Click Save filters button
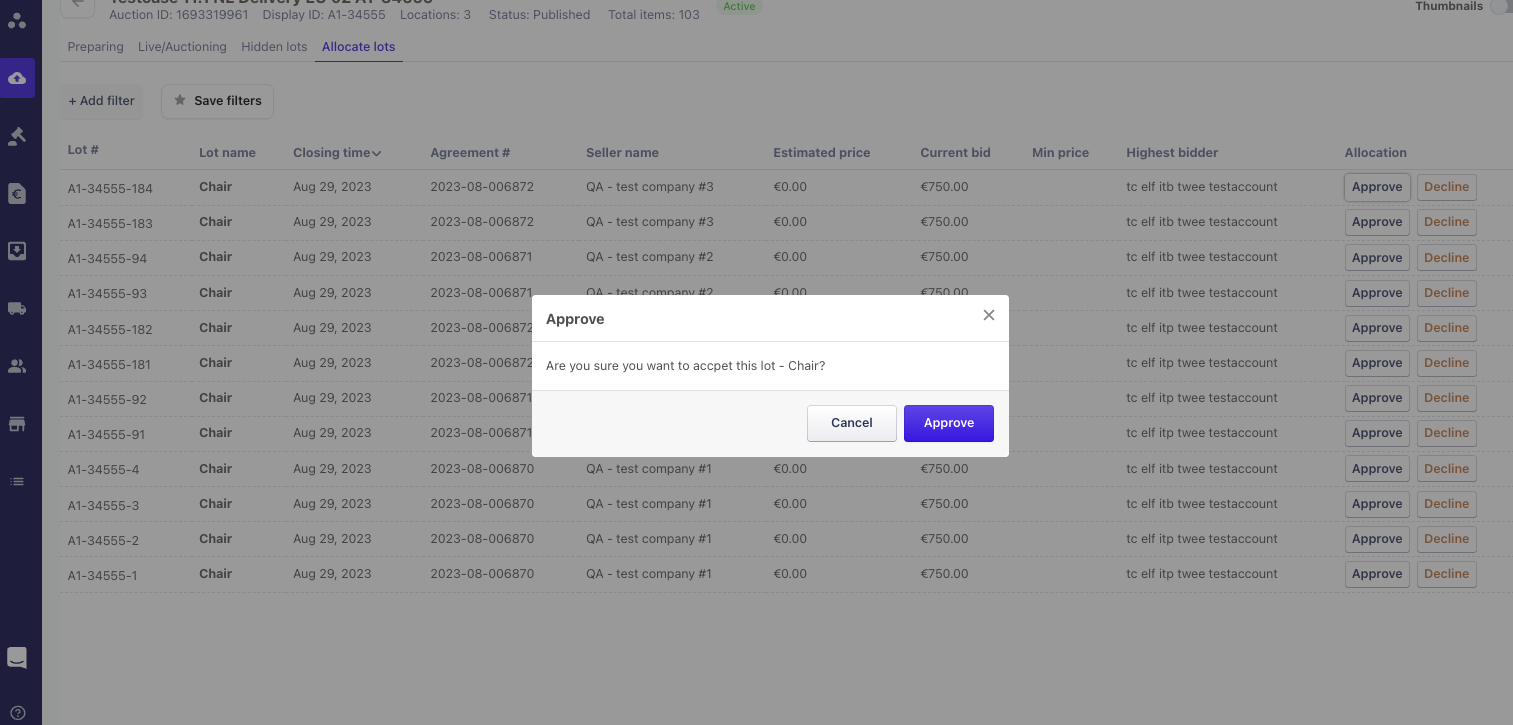1513x725 pixels. (217, 101)
